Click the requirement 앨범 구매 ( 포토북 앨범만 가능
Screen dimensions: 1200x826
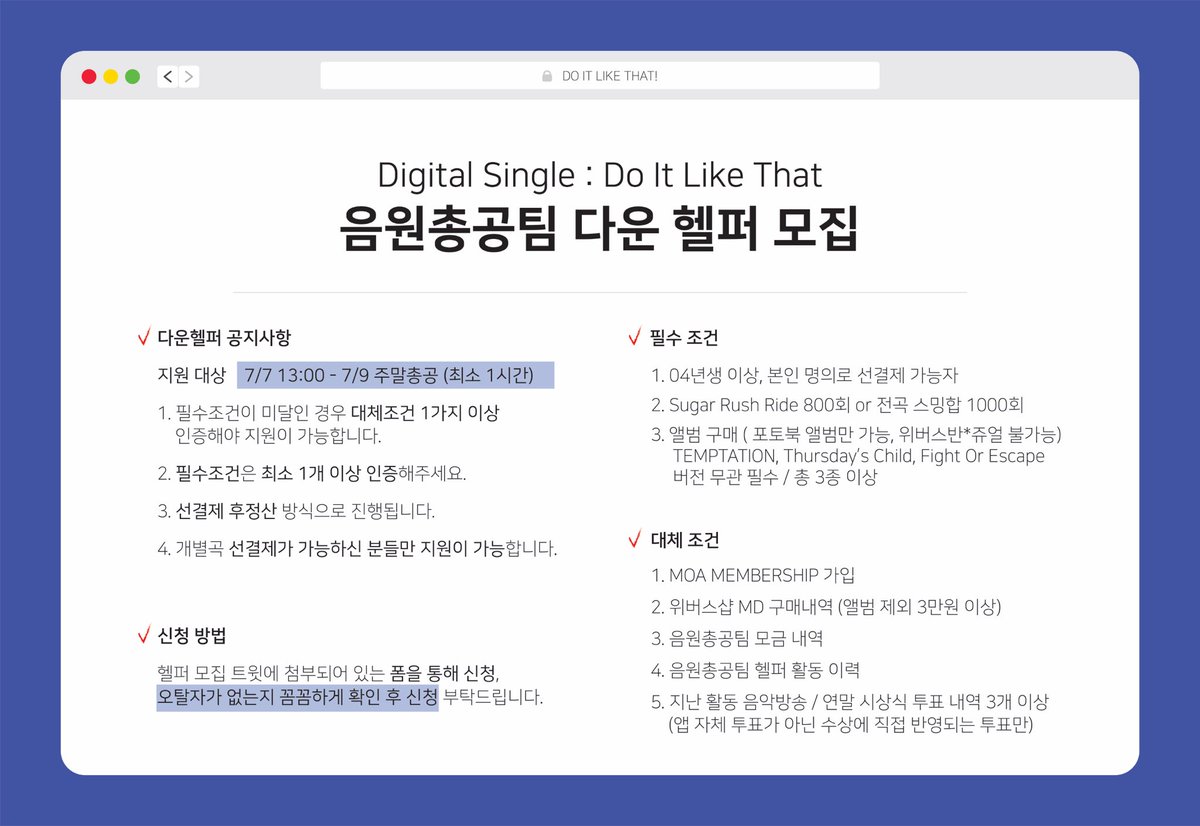coord(856,435)
